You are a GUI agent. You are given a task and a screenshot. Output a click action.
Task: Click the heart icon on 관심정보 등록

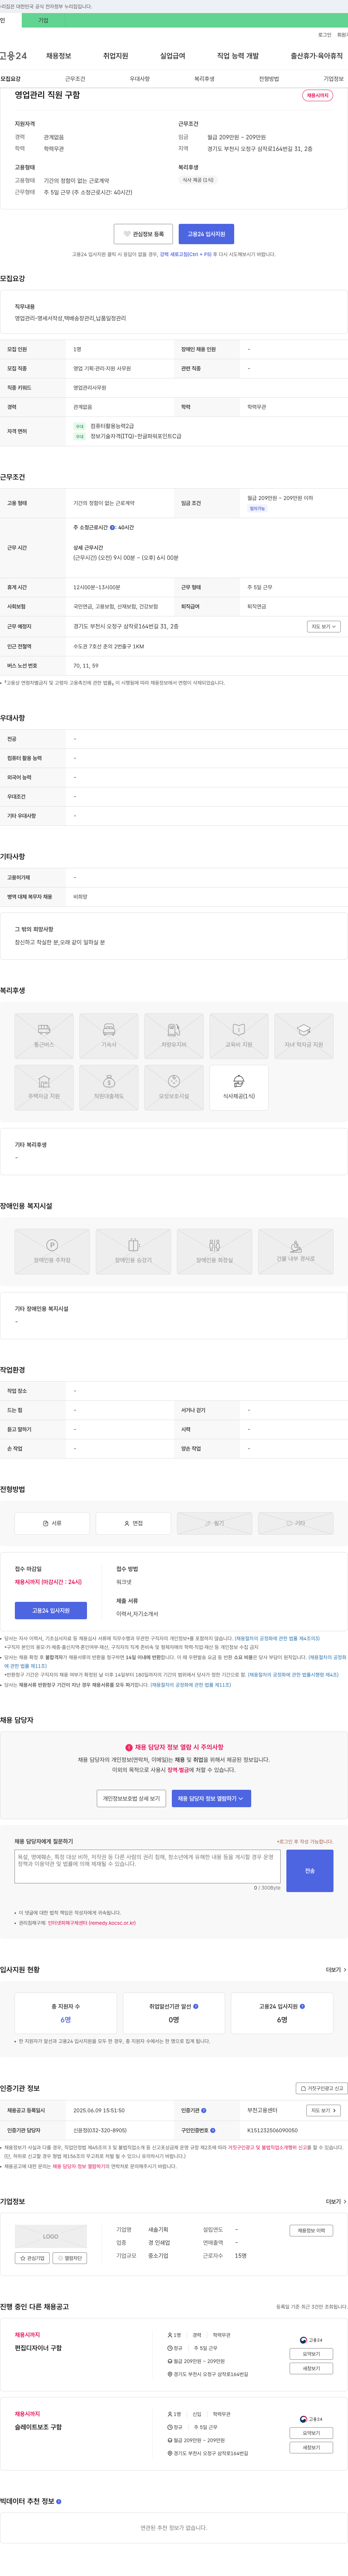127,234
